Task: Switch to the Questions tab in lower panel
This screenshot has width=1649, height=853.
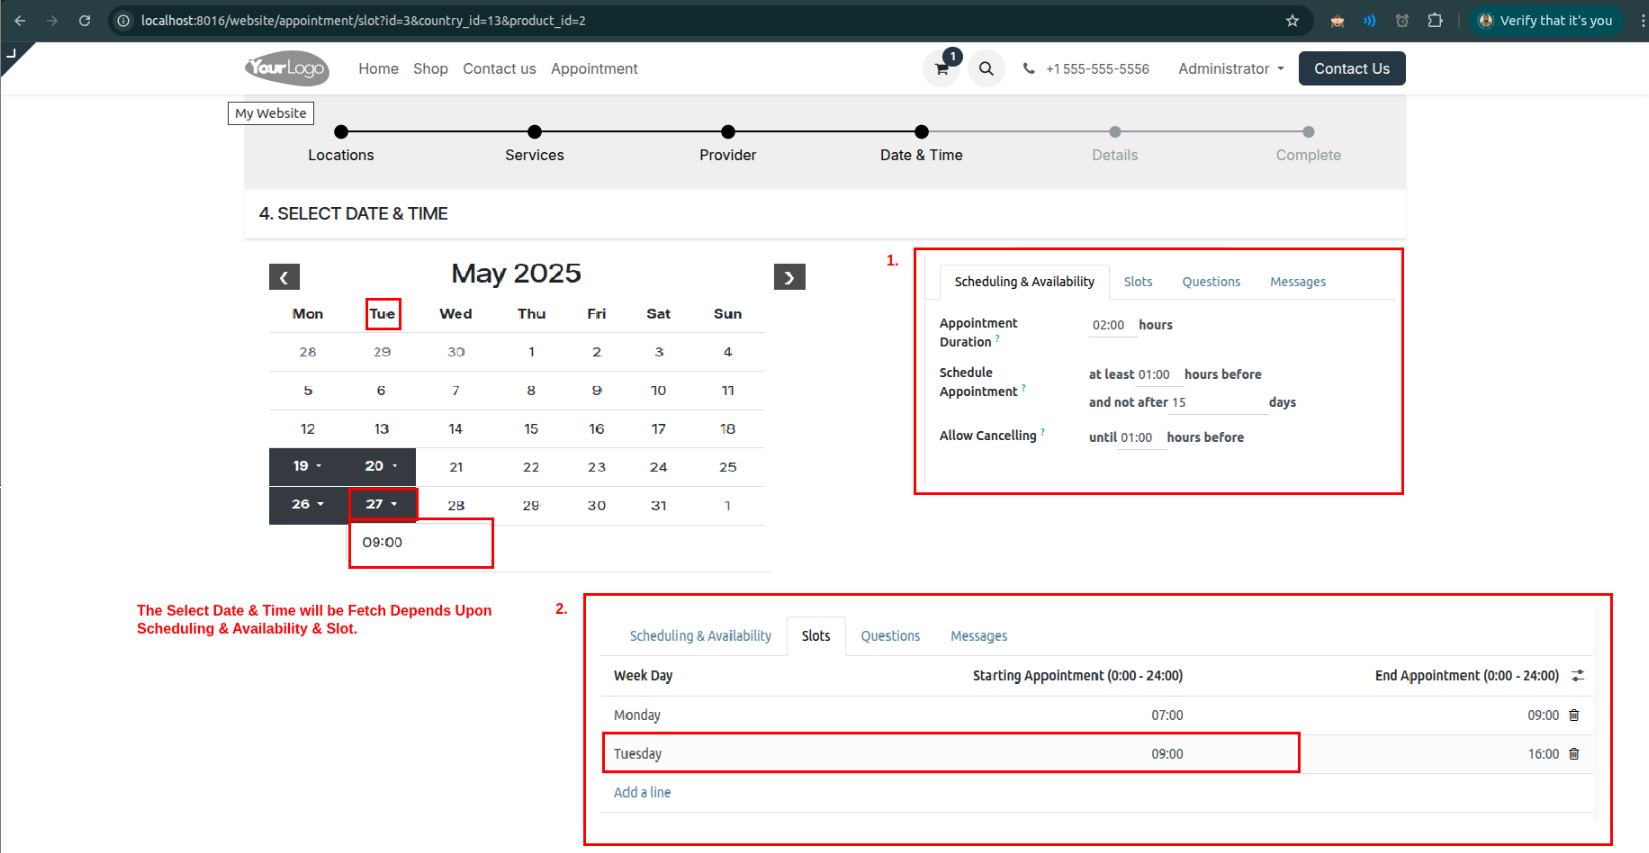Action: point(890,636)
